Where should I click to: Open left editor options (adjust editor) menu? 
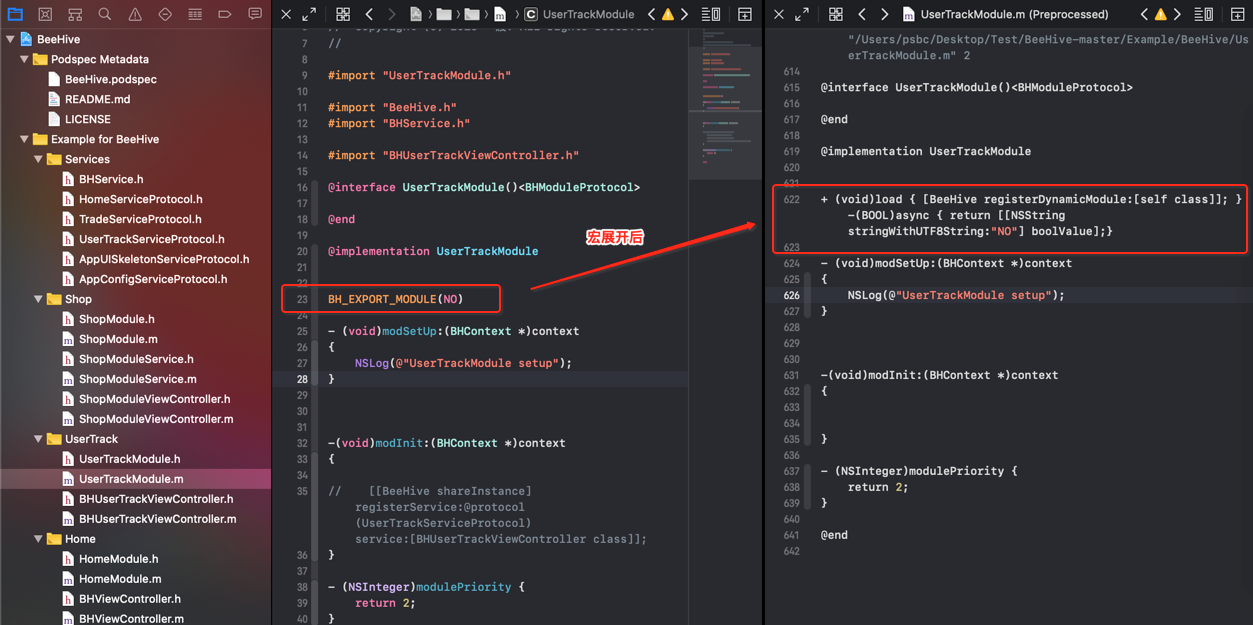click(x=711, y=14)
